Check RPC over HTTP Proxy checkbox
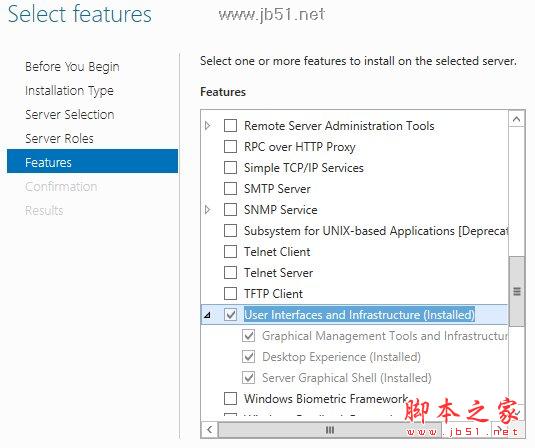This screenshot has height=448, width=535. coord(230,147)
